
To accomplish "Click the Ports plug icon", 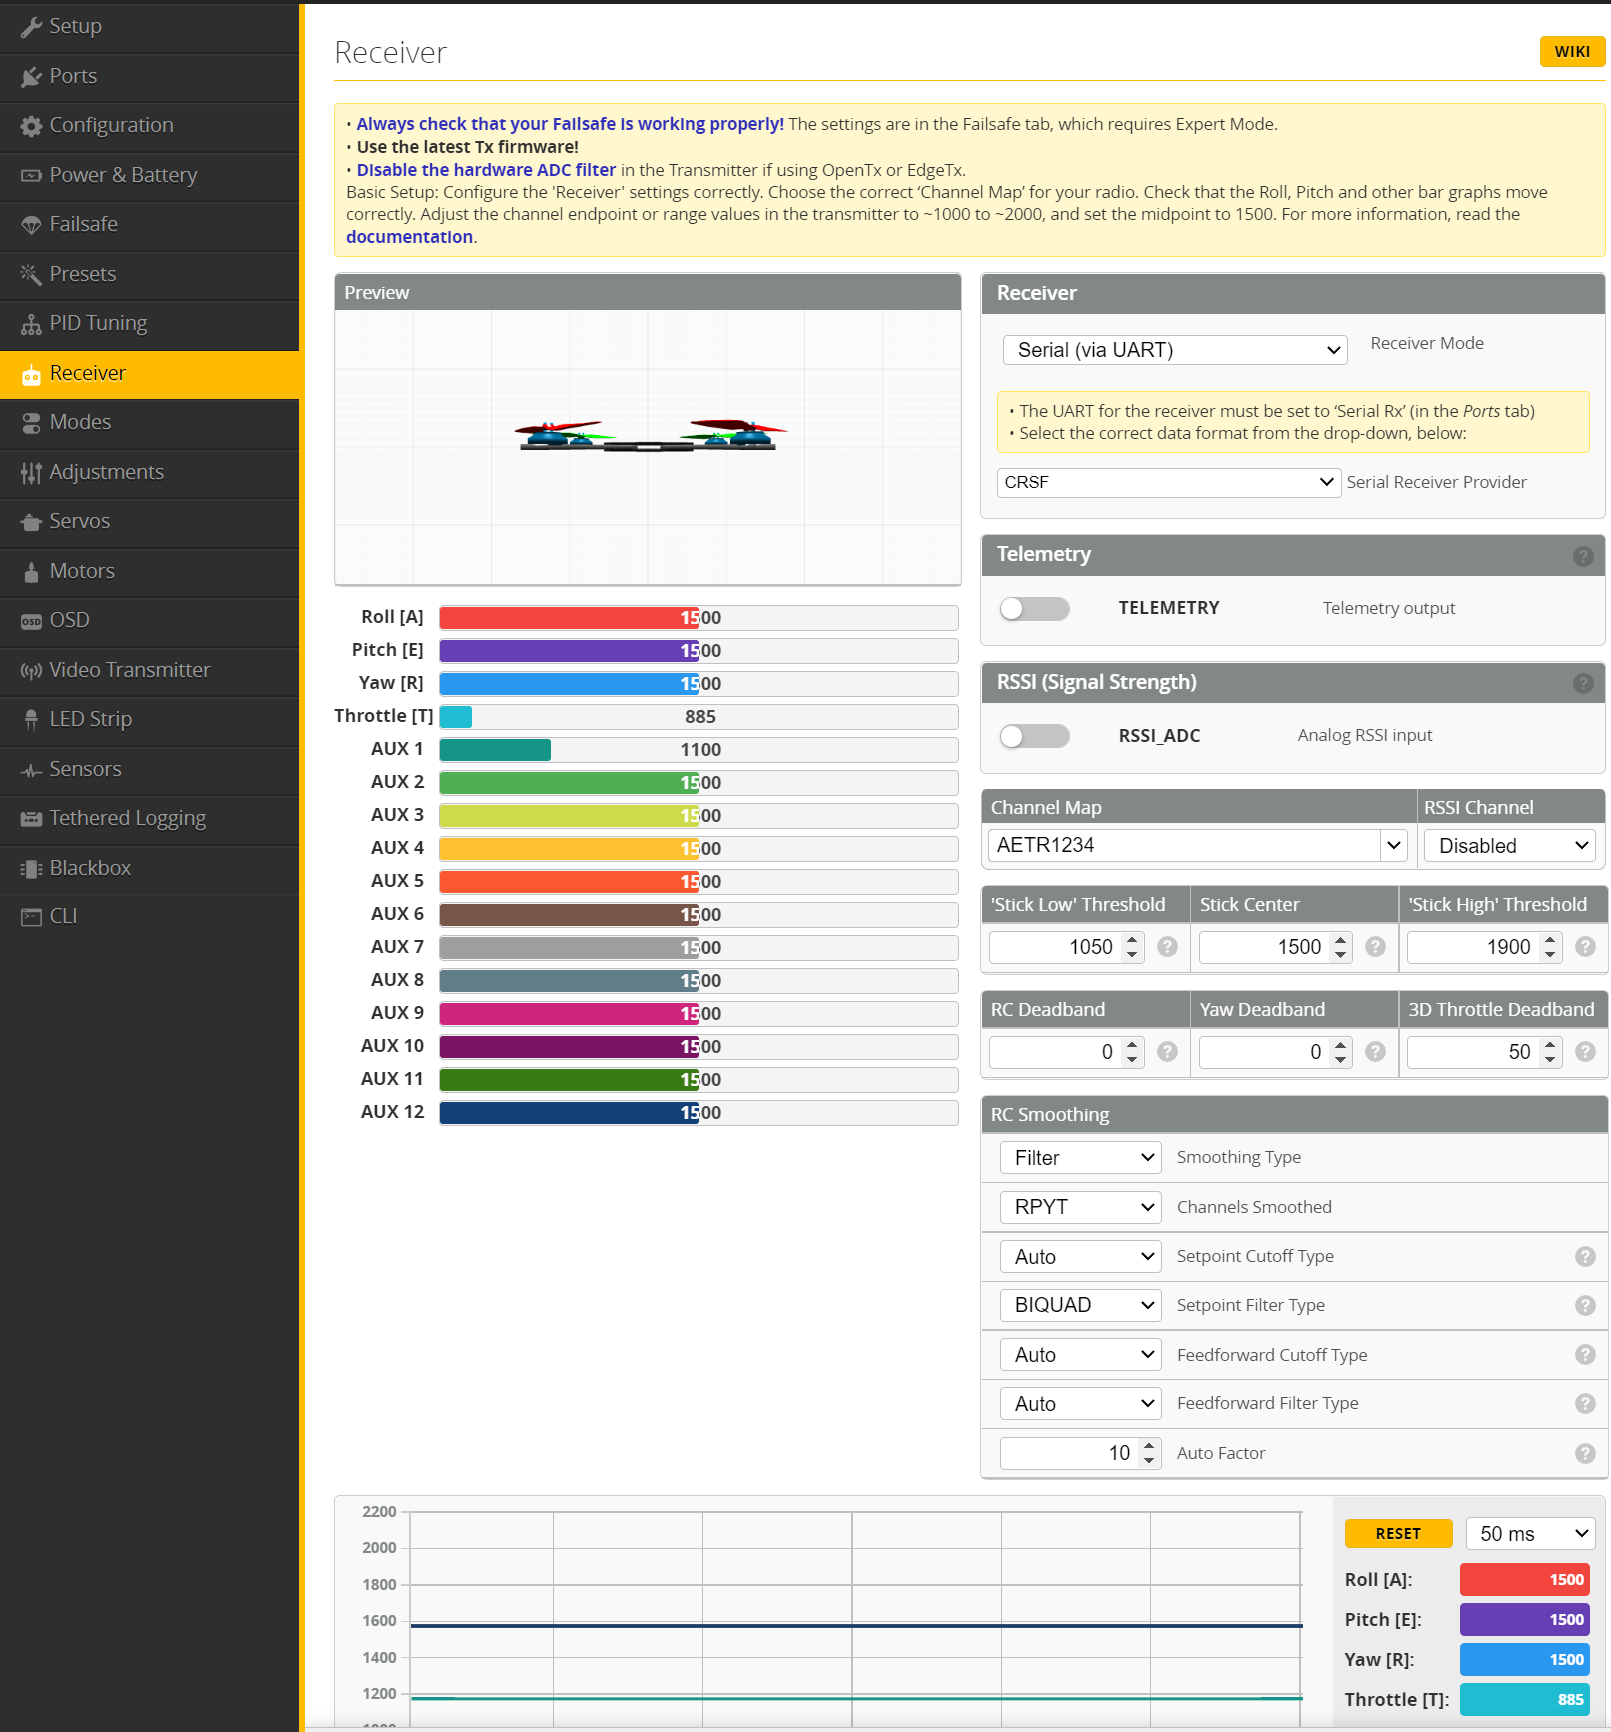I will click(x=31, y=77).
